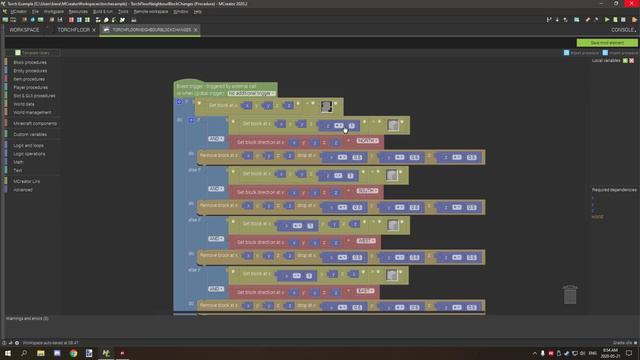Viewport: 640px width, 360px height.
Task: Open the Window menu
Action: click(181, 11)
